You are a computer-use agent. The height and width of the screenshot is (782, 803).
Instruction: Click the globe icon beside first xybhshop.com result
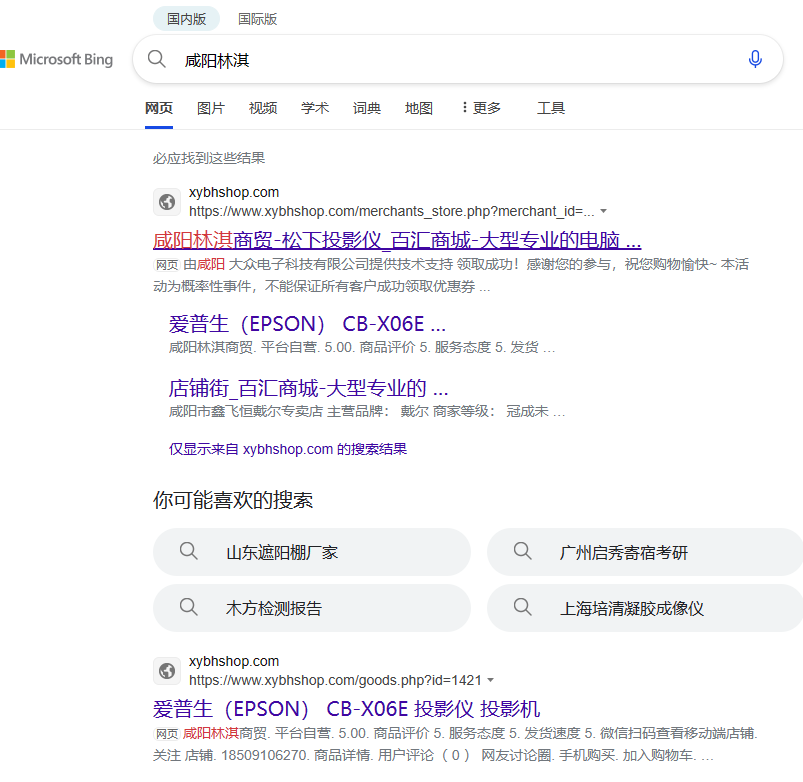tap(167, 202)
